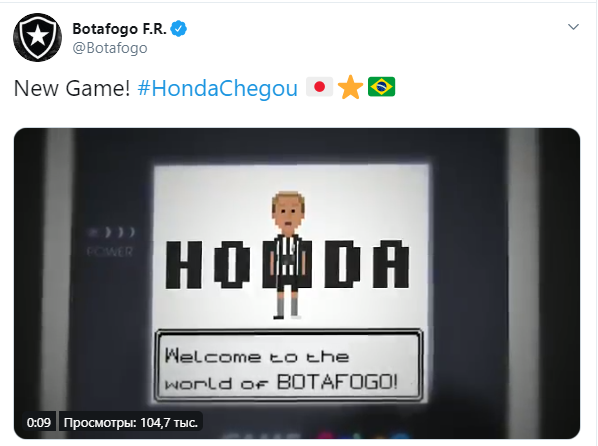Viewport: 598px width, 446px height.
Task: Click the POWER indicator on the console
Action: click(110, 252)
